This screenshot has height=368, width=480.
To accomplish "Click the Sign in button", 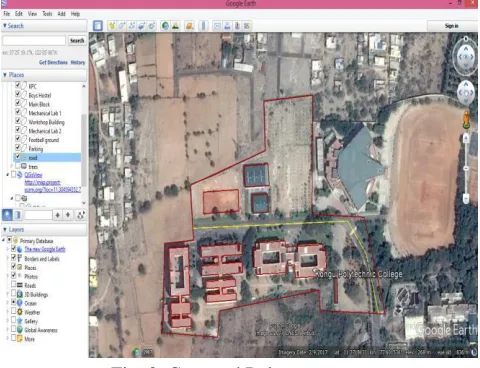I will [x=452, y=26].
